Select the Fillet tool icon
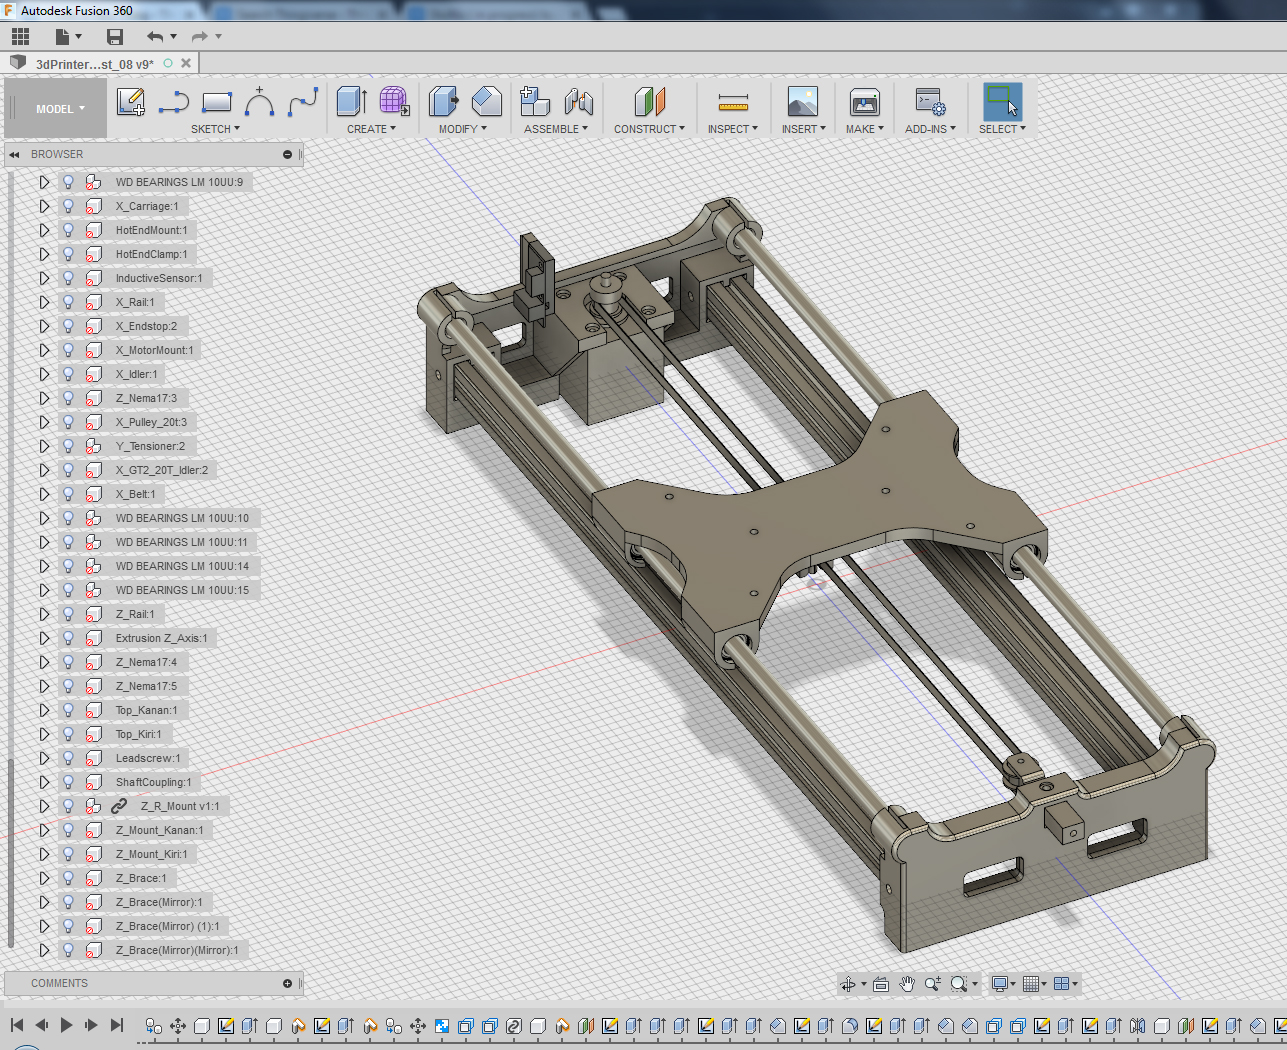Screen dimensions: 1287x1050 [x=487, y=101]
